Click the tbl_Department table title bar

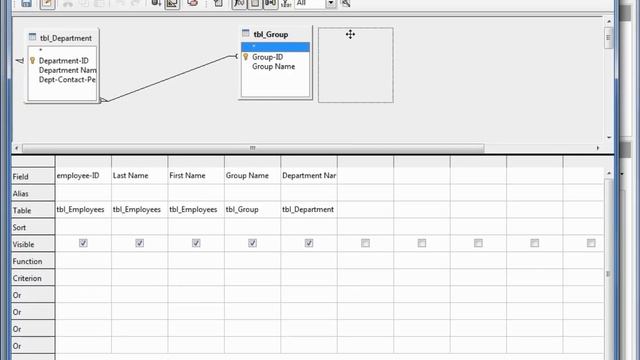tap(62, 38)
